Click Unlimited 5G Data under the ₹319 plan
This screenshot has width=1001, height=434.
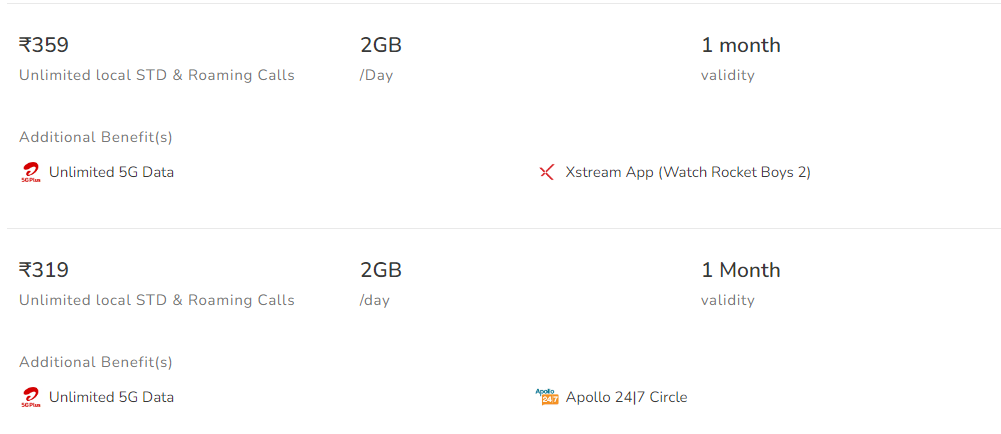(x=111, y=397)
